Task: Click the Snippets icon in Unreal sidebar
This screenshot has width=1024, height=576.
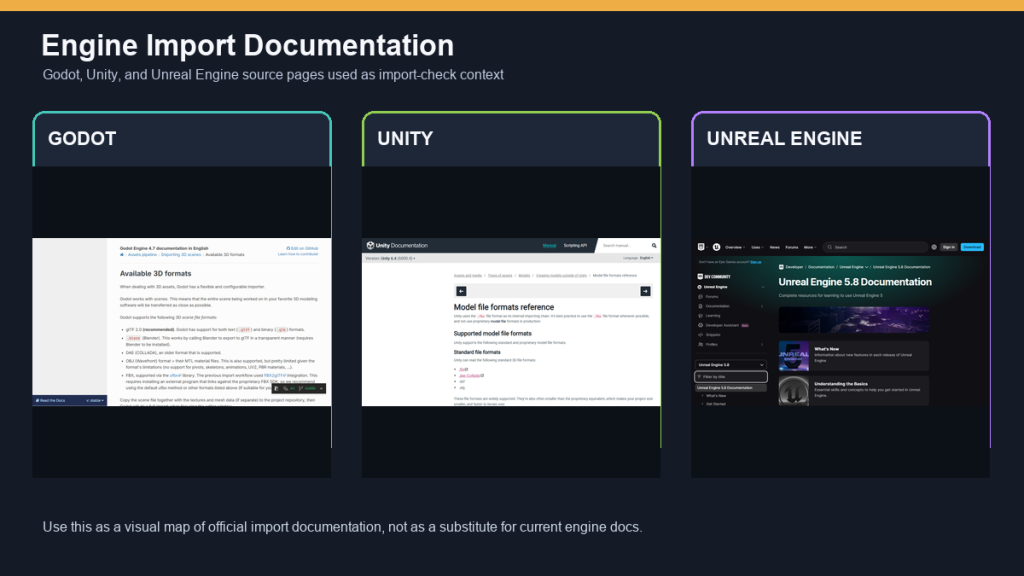Action: click(700, 334)
